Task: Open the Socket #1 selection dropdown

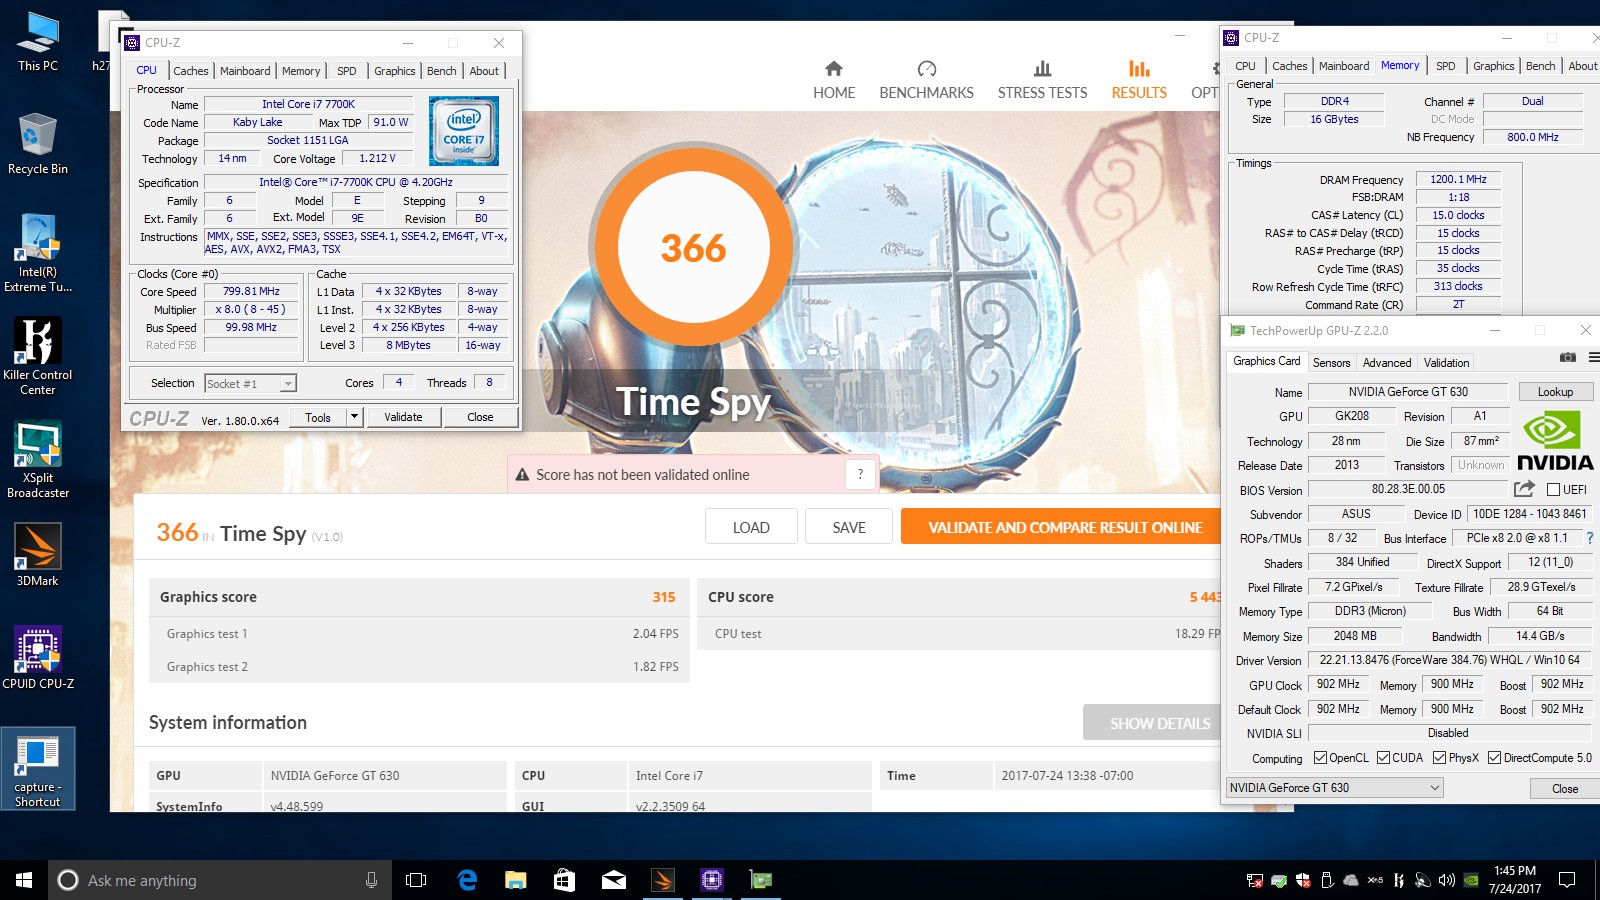Action: 251,383
